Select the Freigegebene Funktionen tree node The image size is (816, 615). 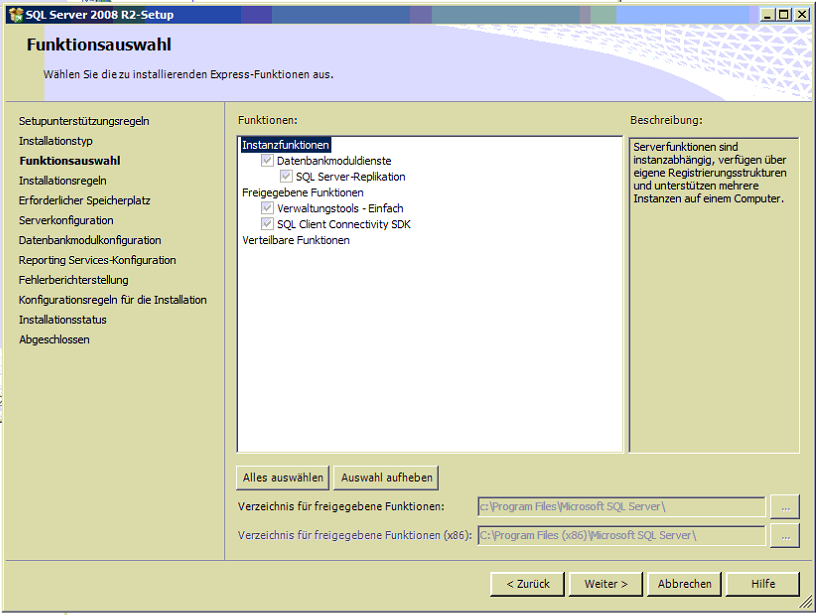coord(303,193)
